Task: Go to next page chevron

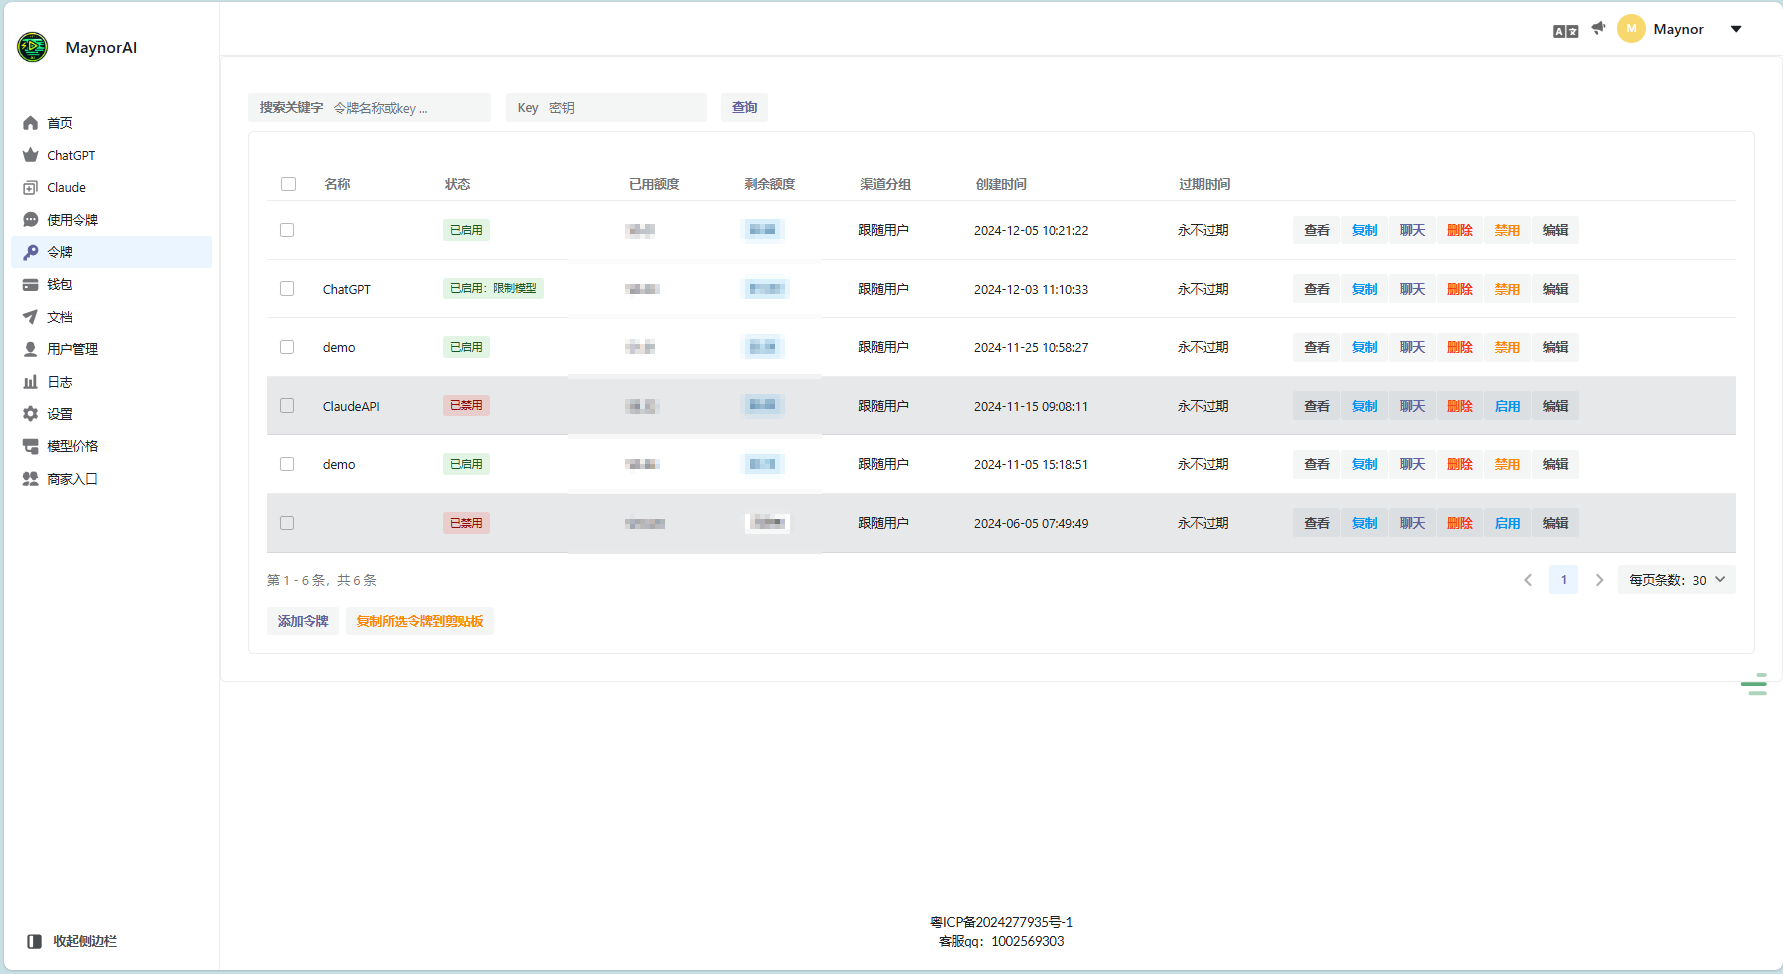Action: [x=1599, y=580]
